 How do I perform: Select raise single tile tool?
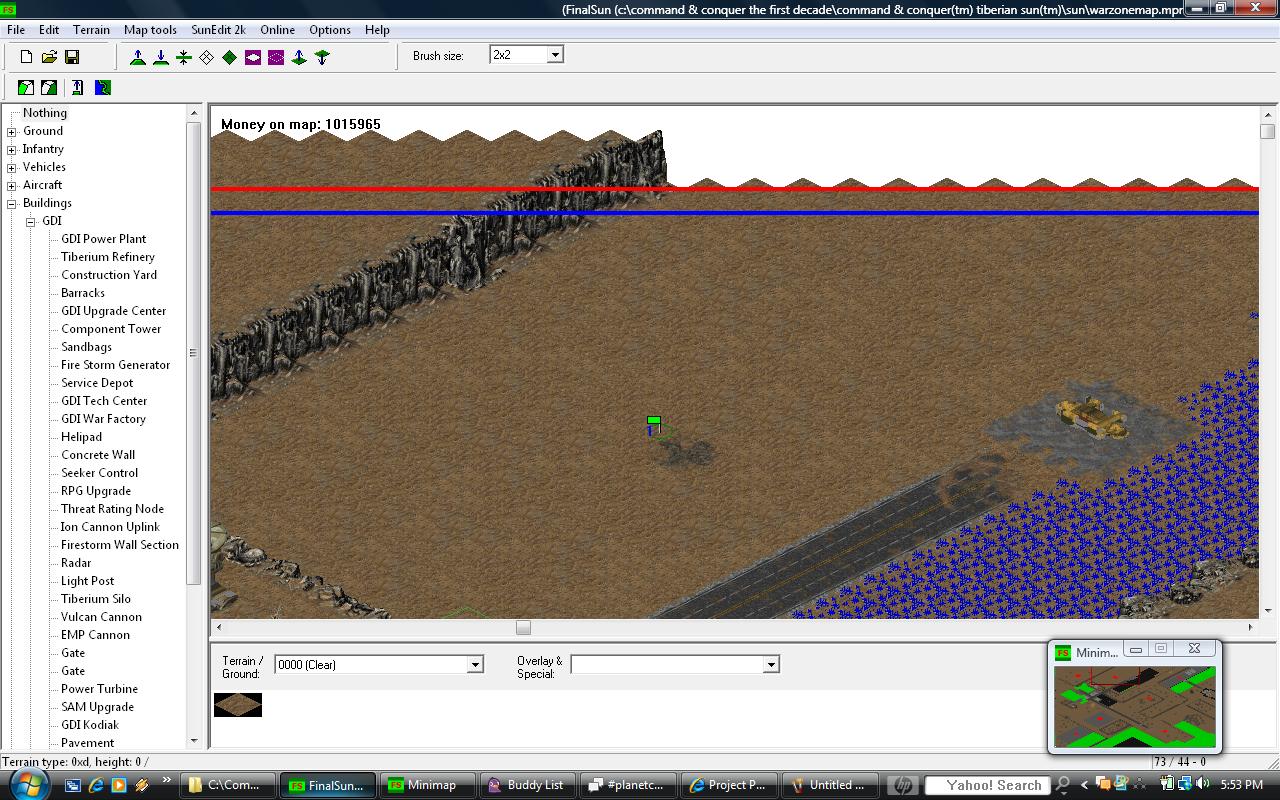coord(299,57)
